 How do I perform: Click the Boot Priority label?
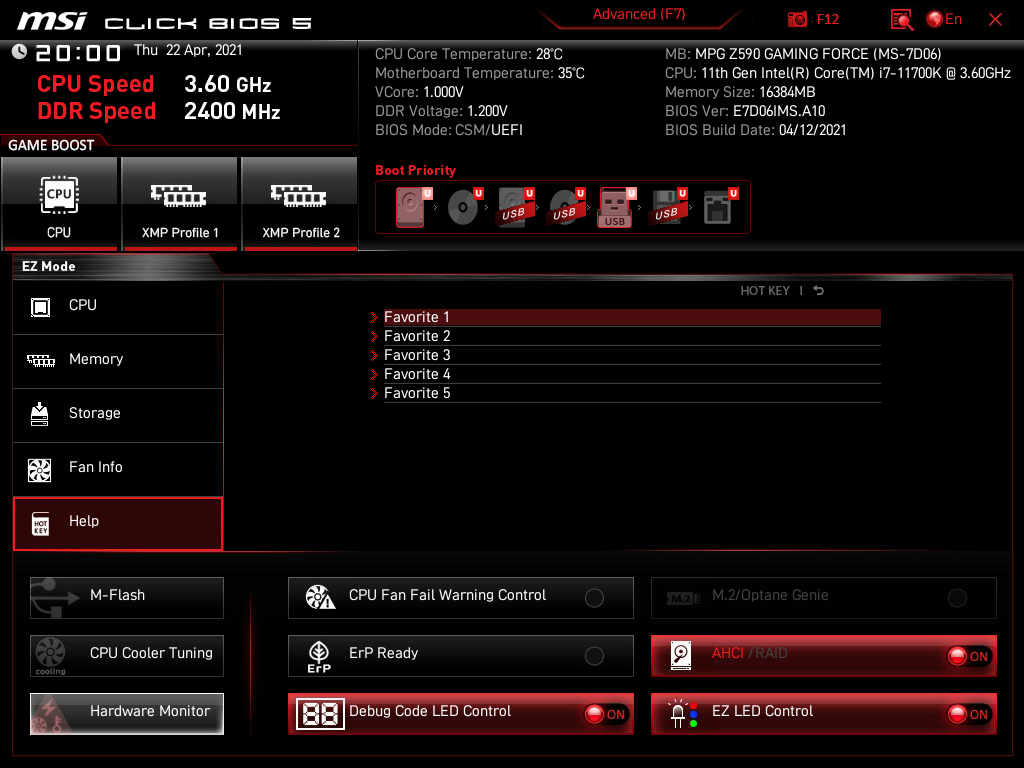(x=415, y=170)
